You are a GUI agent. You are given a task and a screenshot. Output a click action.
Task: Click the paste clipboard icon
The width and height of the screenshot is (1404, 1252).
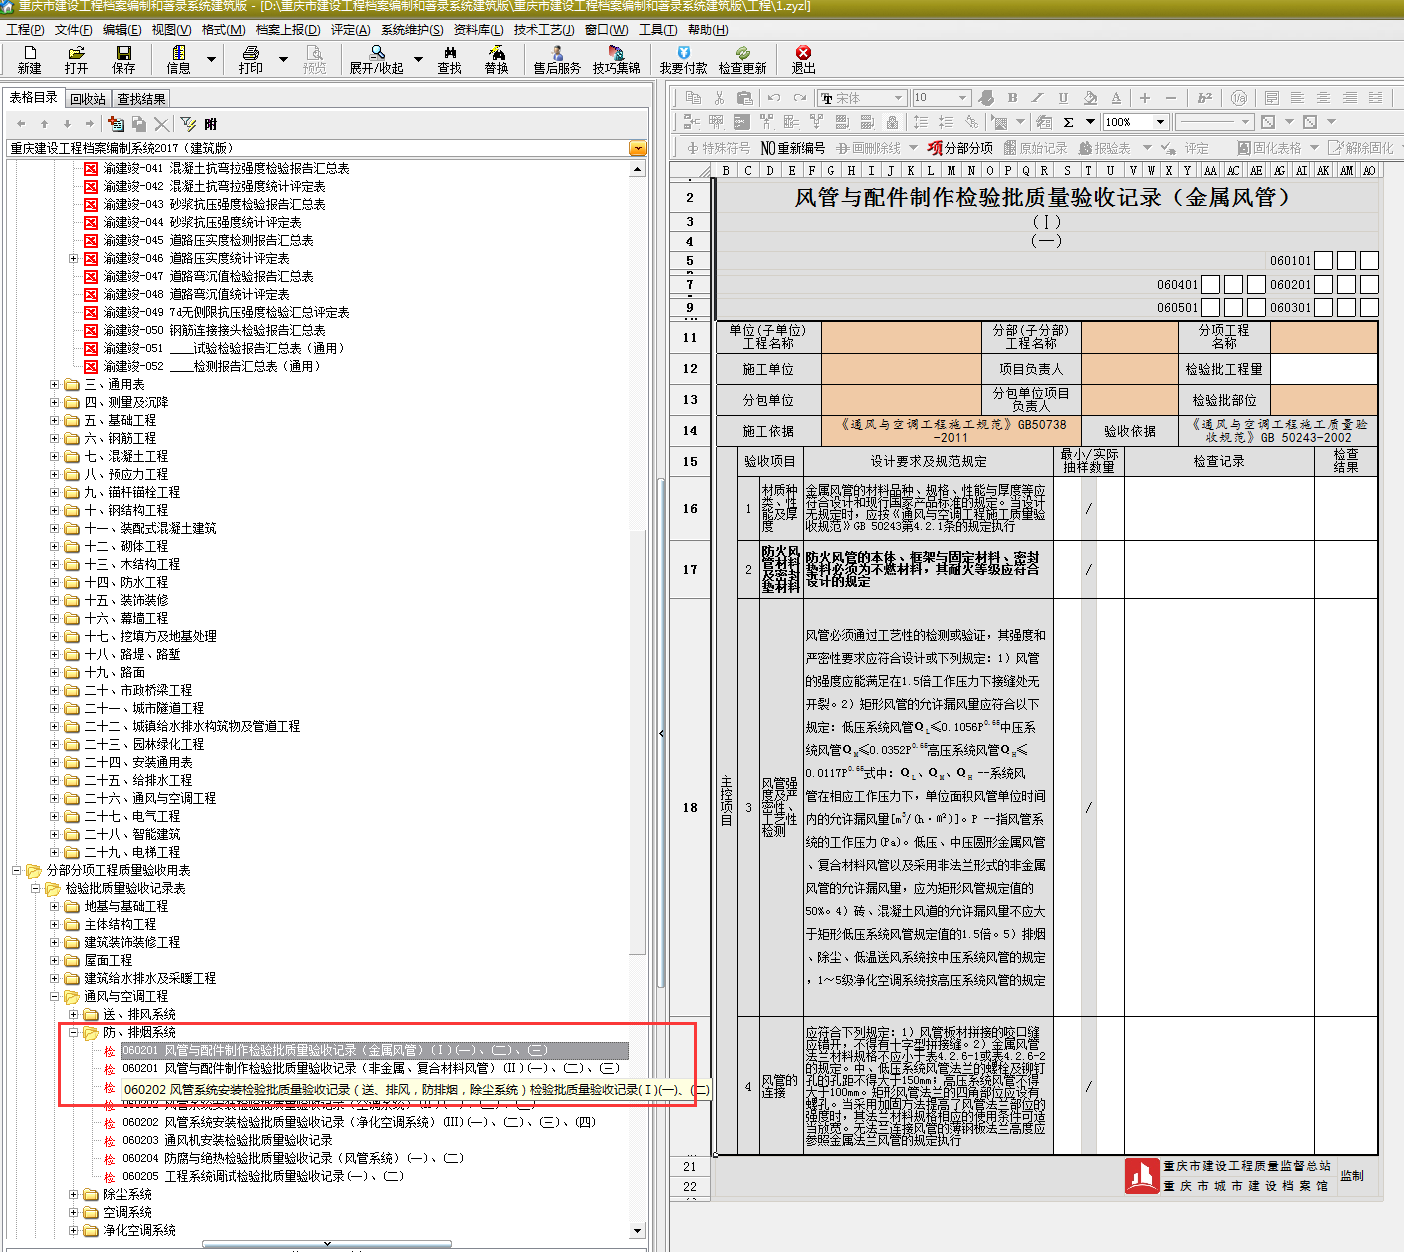pyautogui.click(x=744, y=98)
